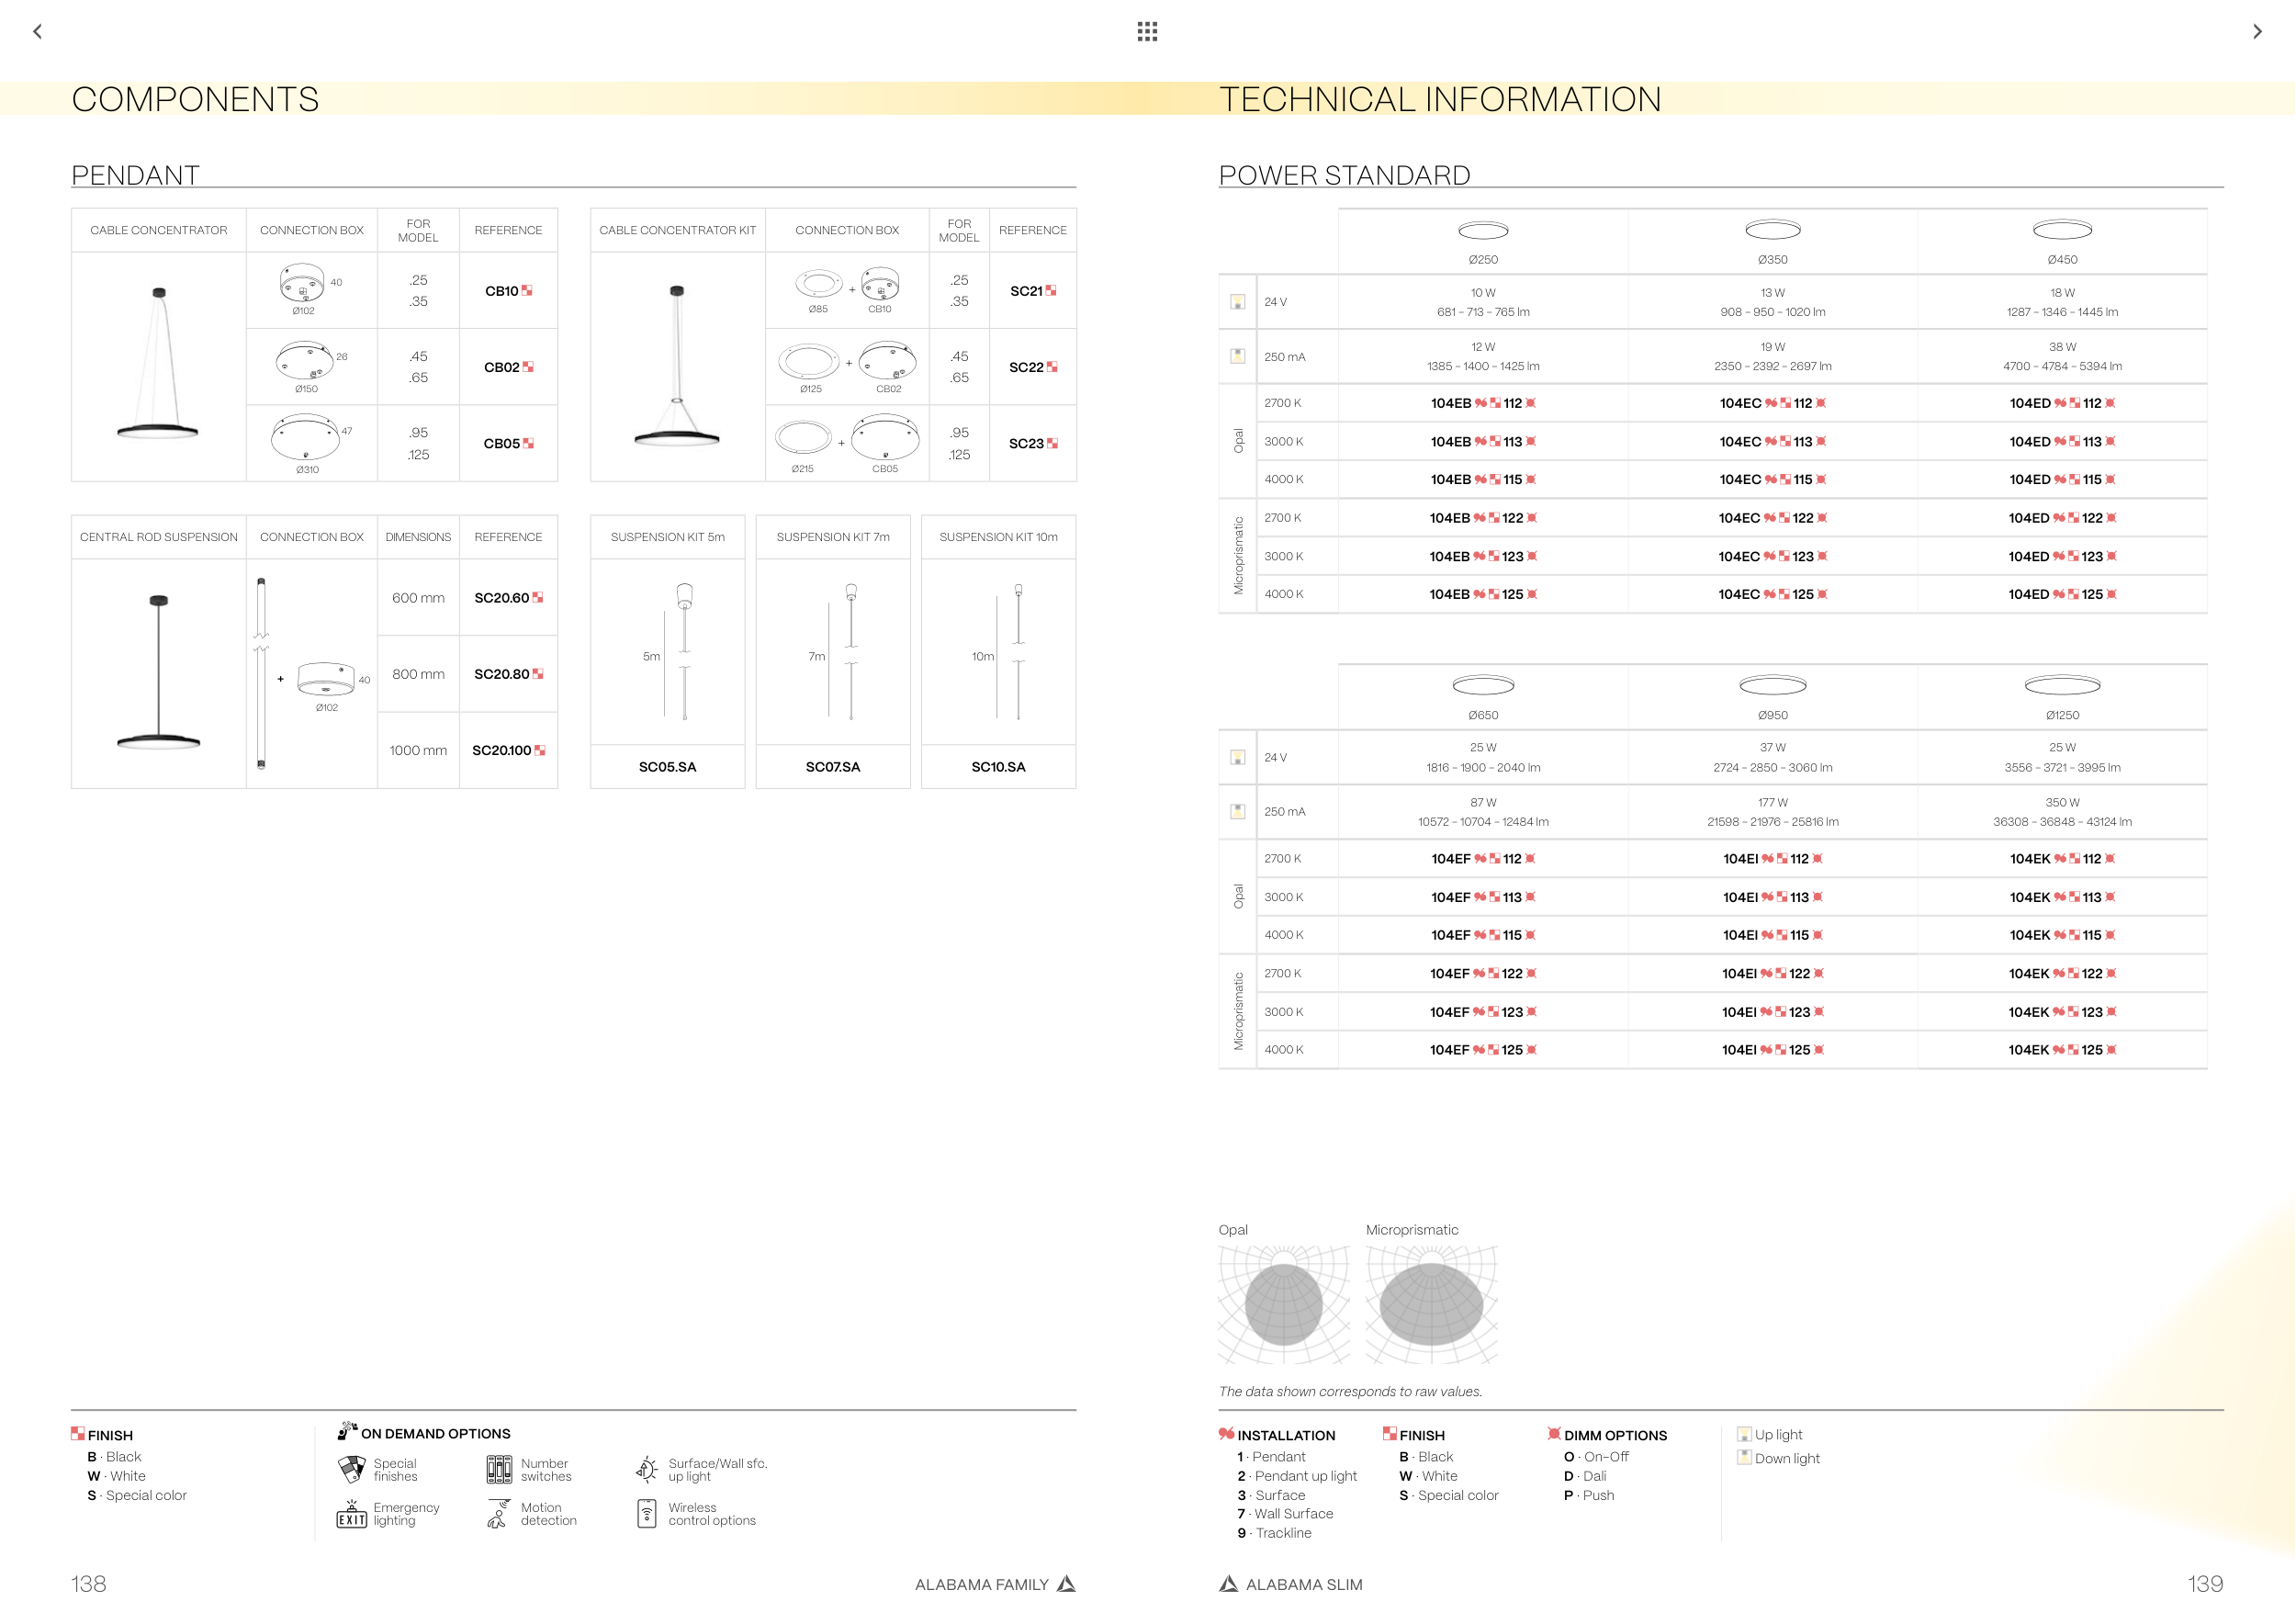2296x1624 pixels.
Task: Go to the previous page arrow
Action: pyautogui.click(x=37, y=32)
